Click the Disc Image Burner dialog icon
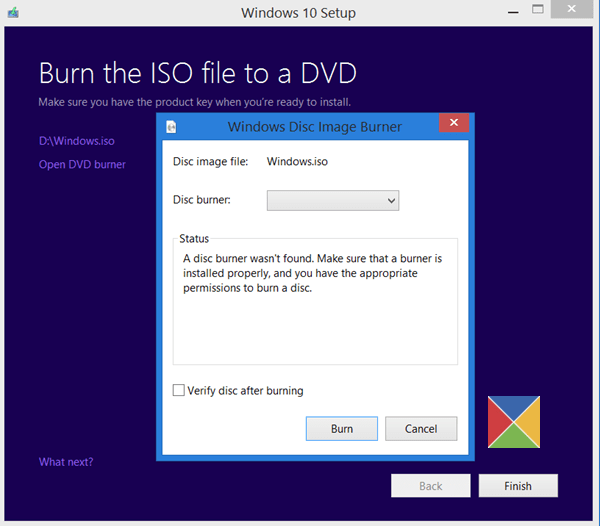600x526 pixels. 172,127
